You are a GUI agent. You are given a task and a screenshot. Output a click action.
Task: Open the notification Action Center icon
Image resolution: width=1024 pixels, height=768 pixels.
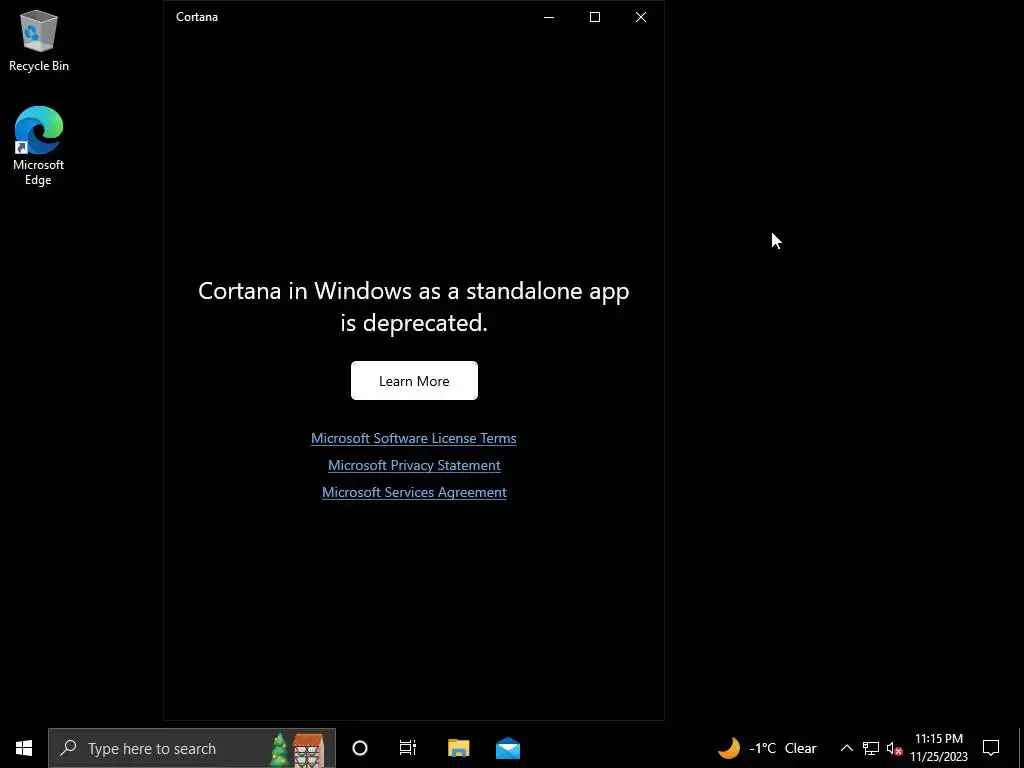[991, 748]
